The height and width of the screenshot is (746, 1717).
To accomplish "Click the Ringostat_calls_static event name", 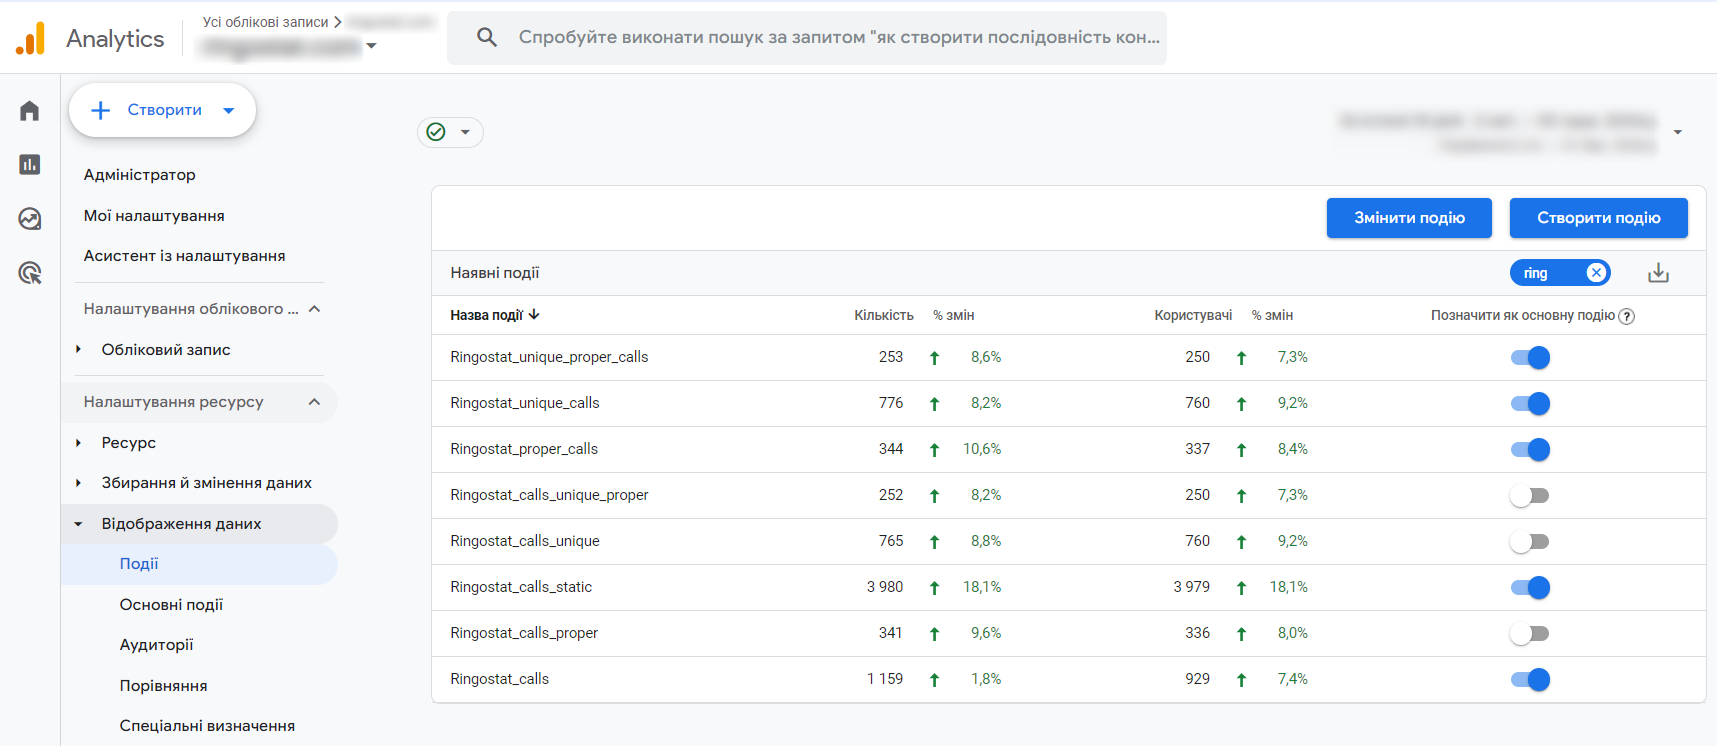I will [521, 587].
